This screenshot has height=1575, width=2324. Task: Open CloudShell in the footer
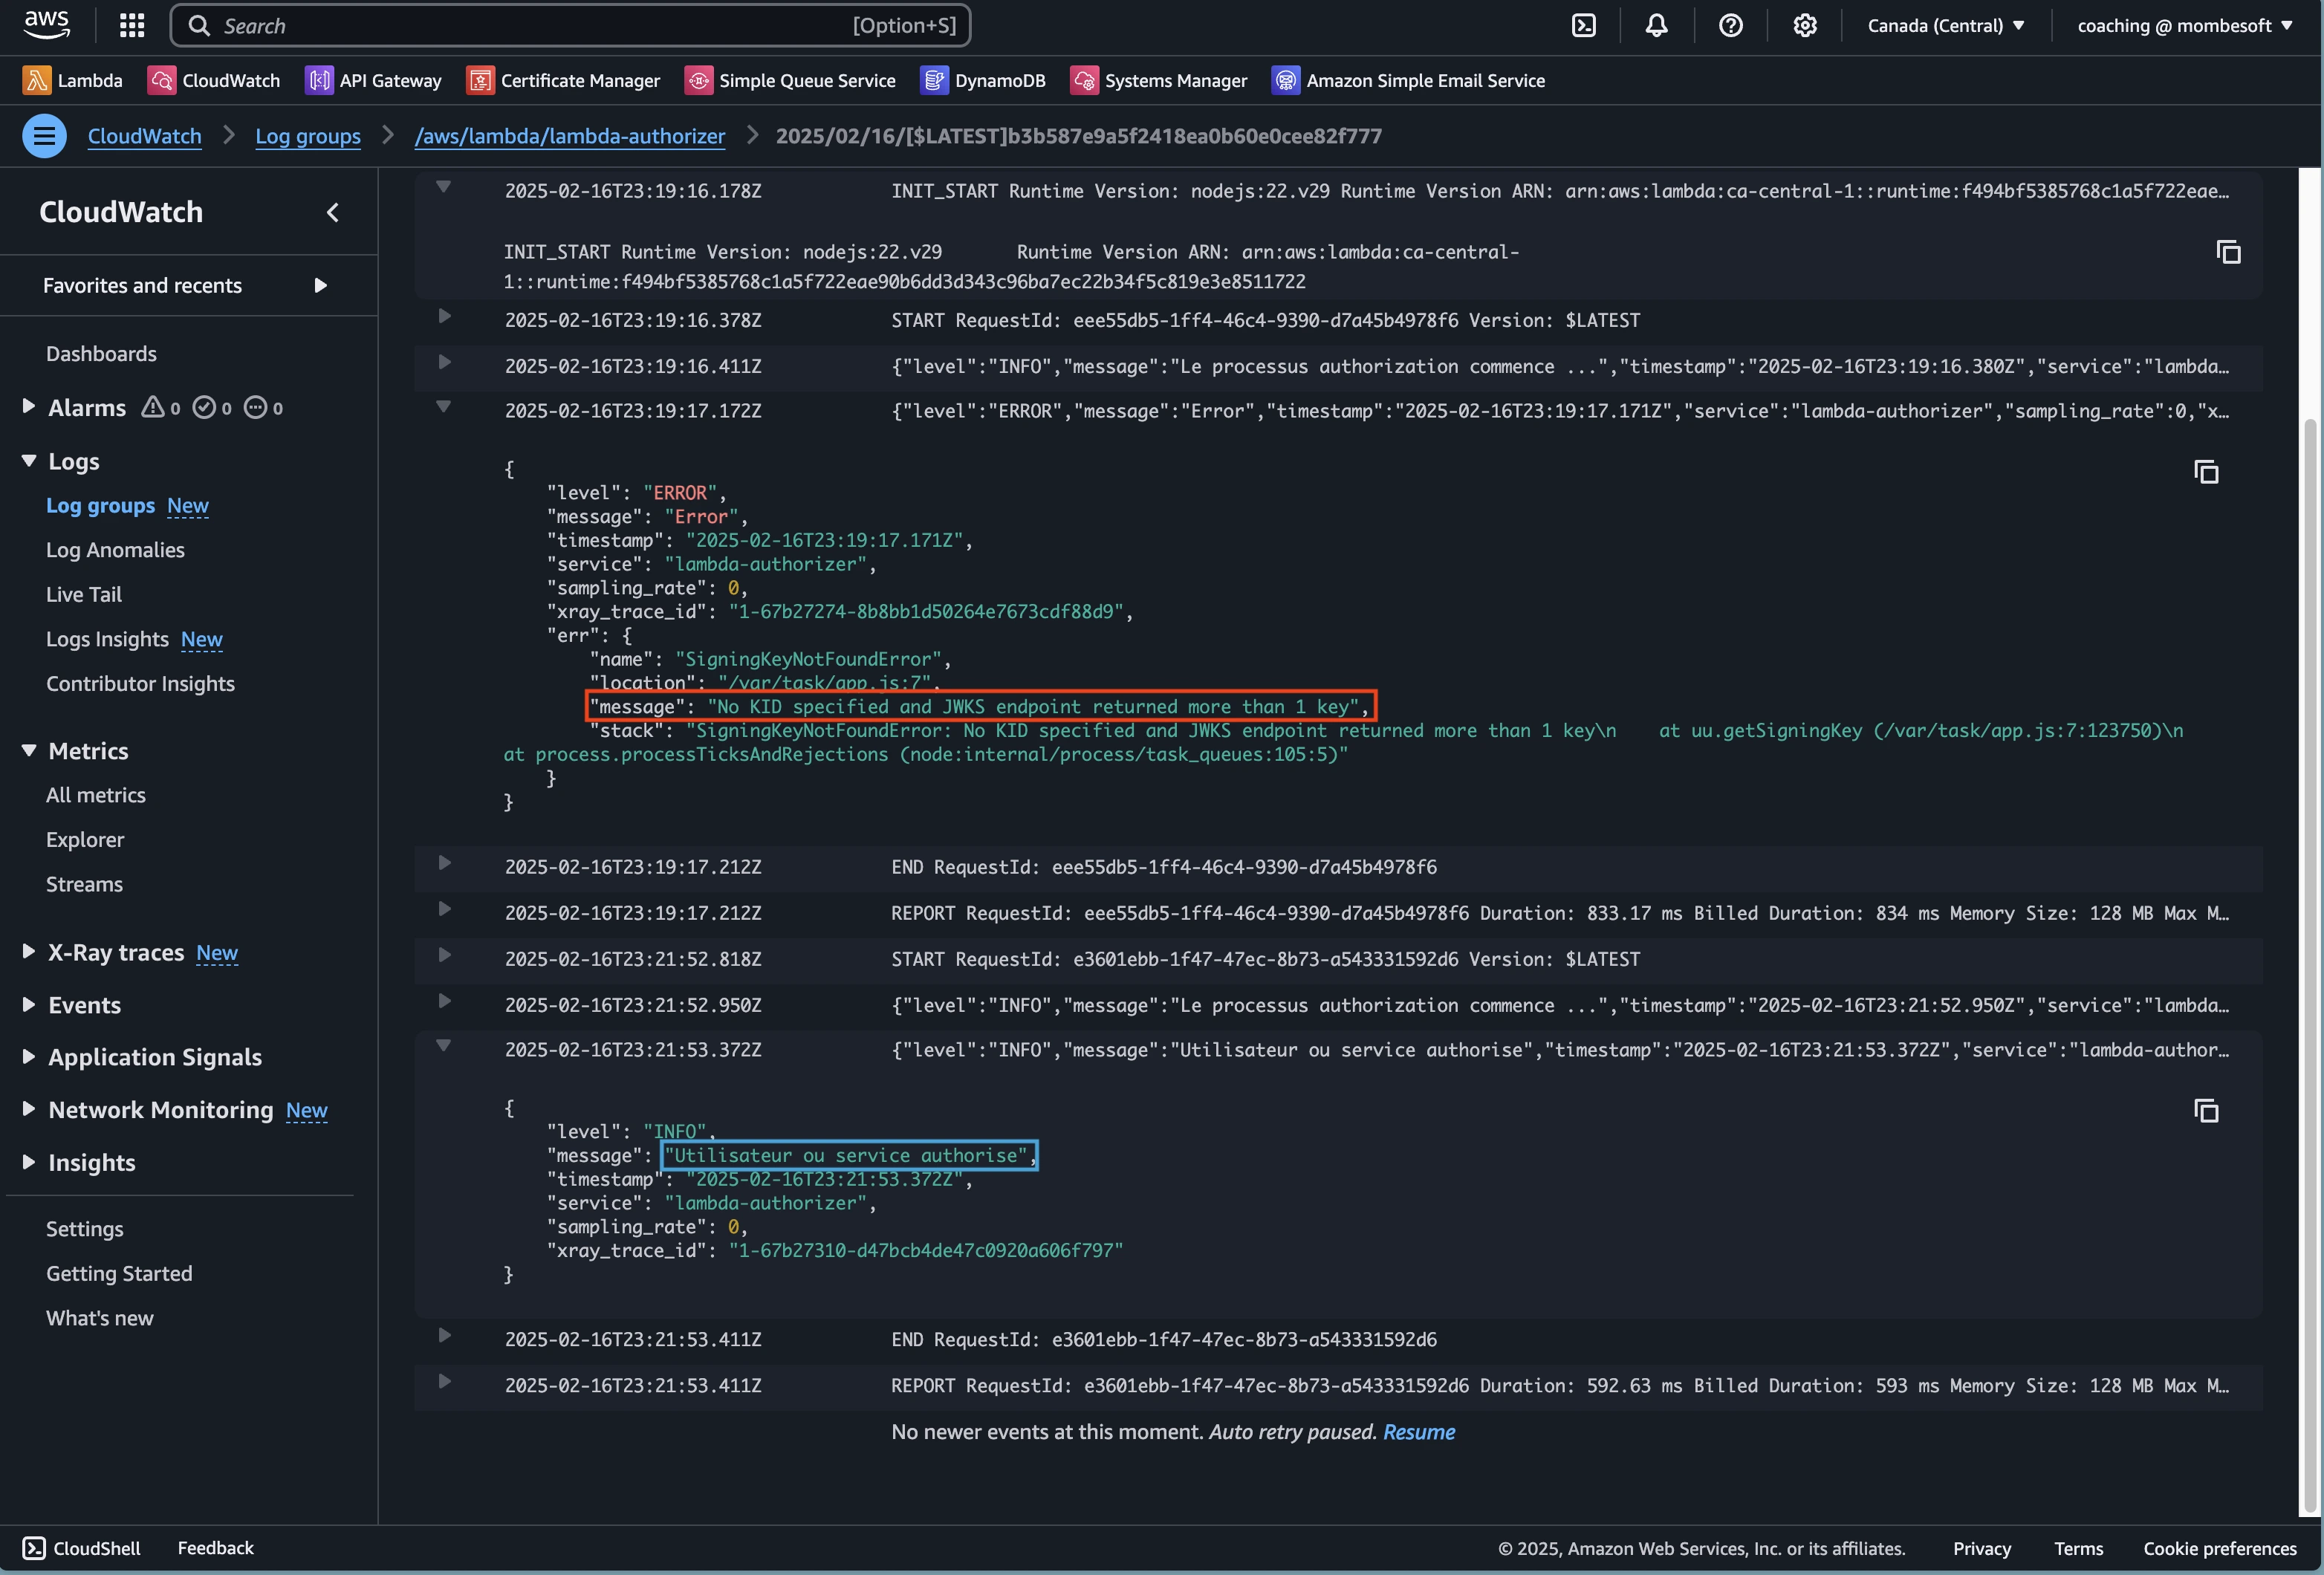pyautogui.click(x=82, y=1548)
